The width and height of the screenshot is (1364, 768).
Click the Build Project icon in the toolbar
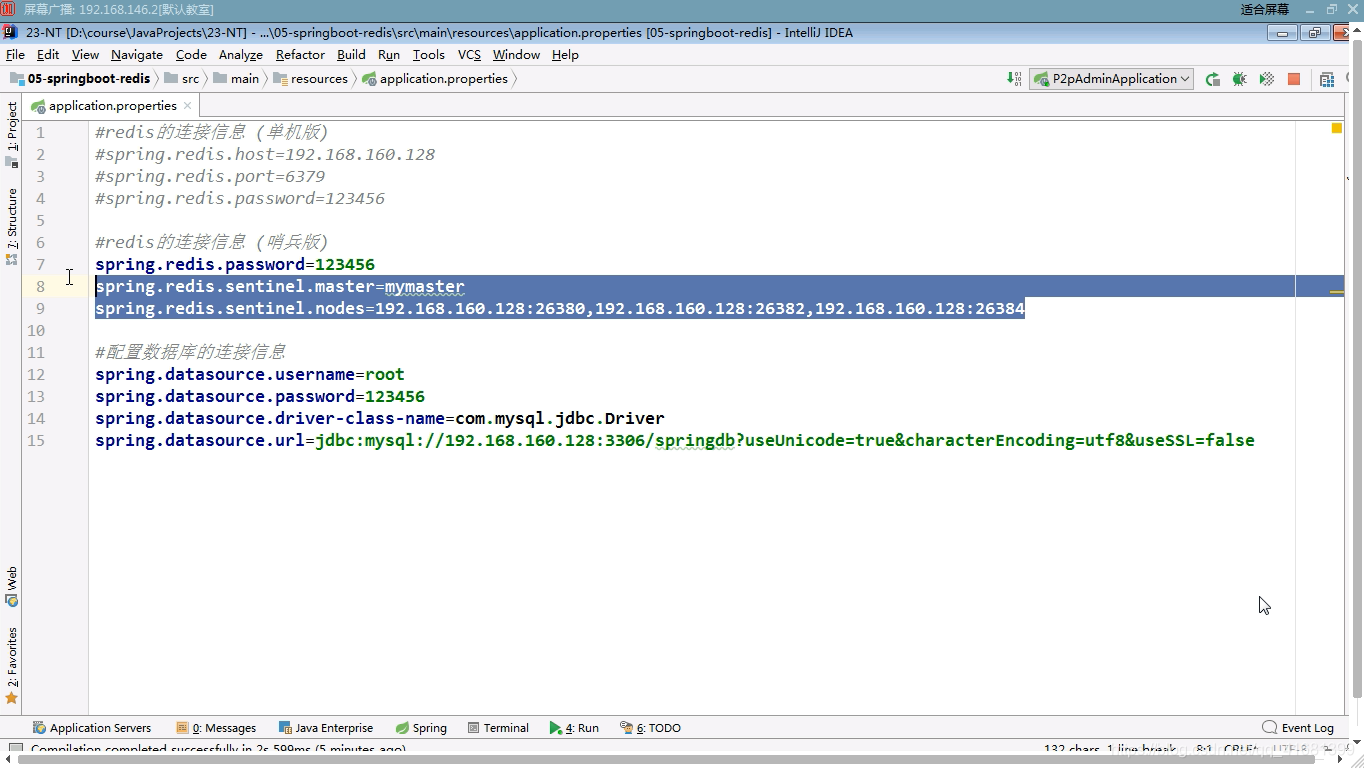[1014, 79]
